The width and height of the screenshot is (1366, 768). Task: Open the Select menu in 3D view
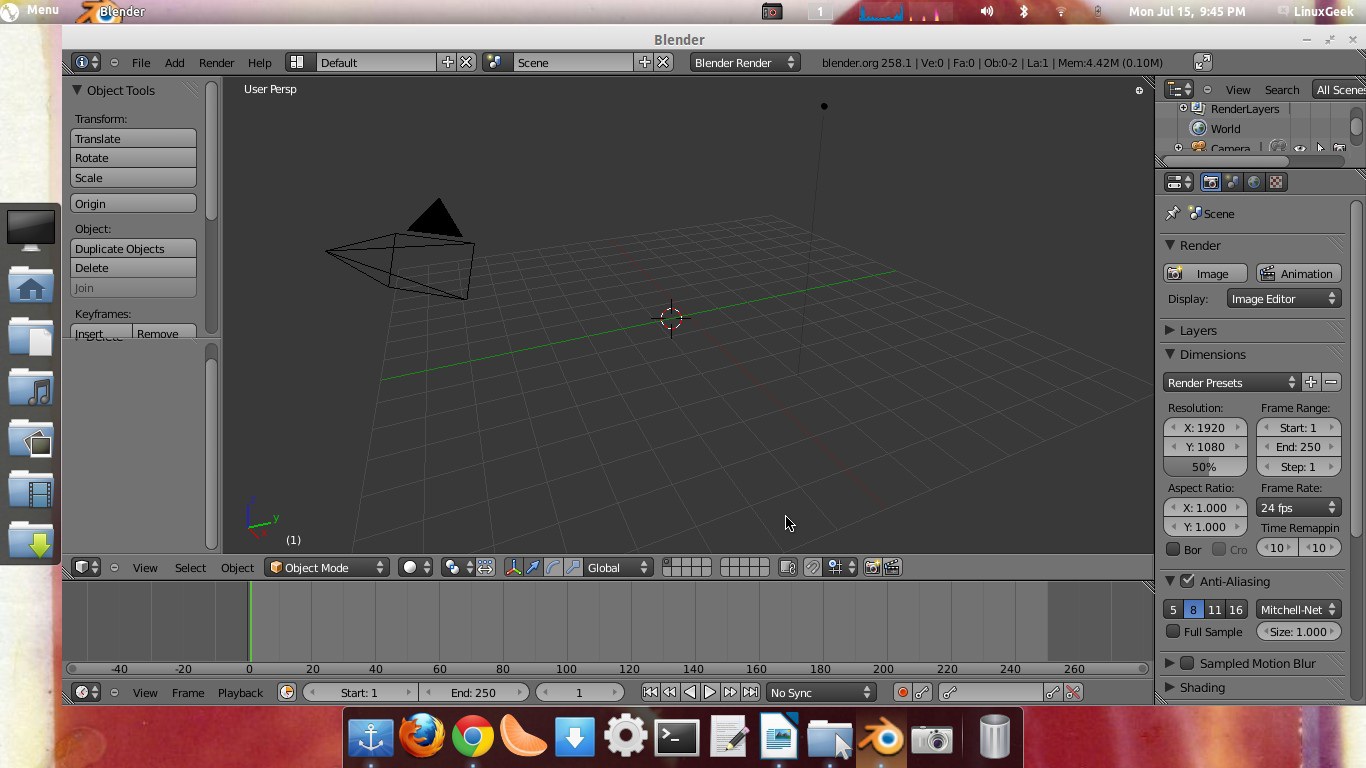(190, 567)
